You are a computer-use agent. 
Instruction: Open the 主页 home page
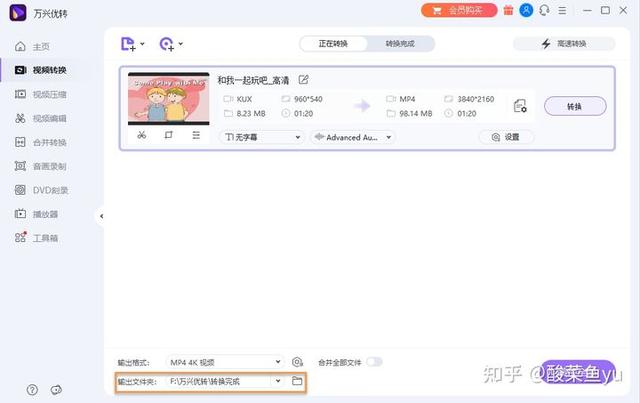pyautogui.click(x=32, y=47)
